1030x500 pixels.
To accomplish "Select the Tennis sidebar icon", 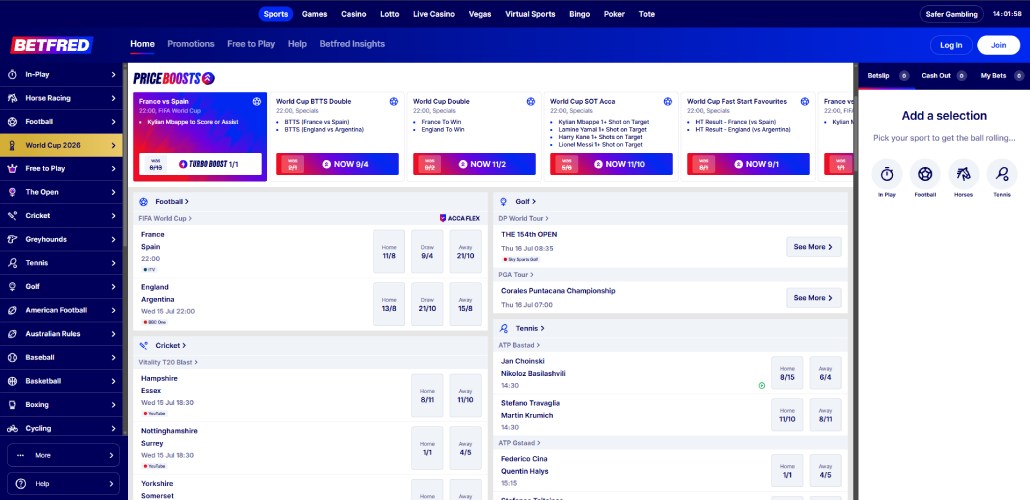I will coord(12,263).
